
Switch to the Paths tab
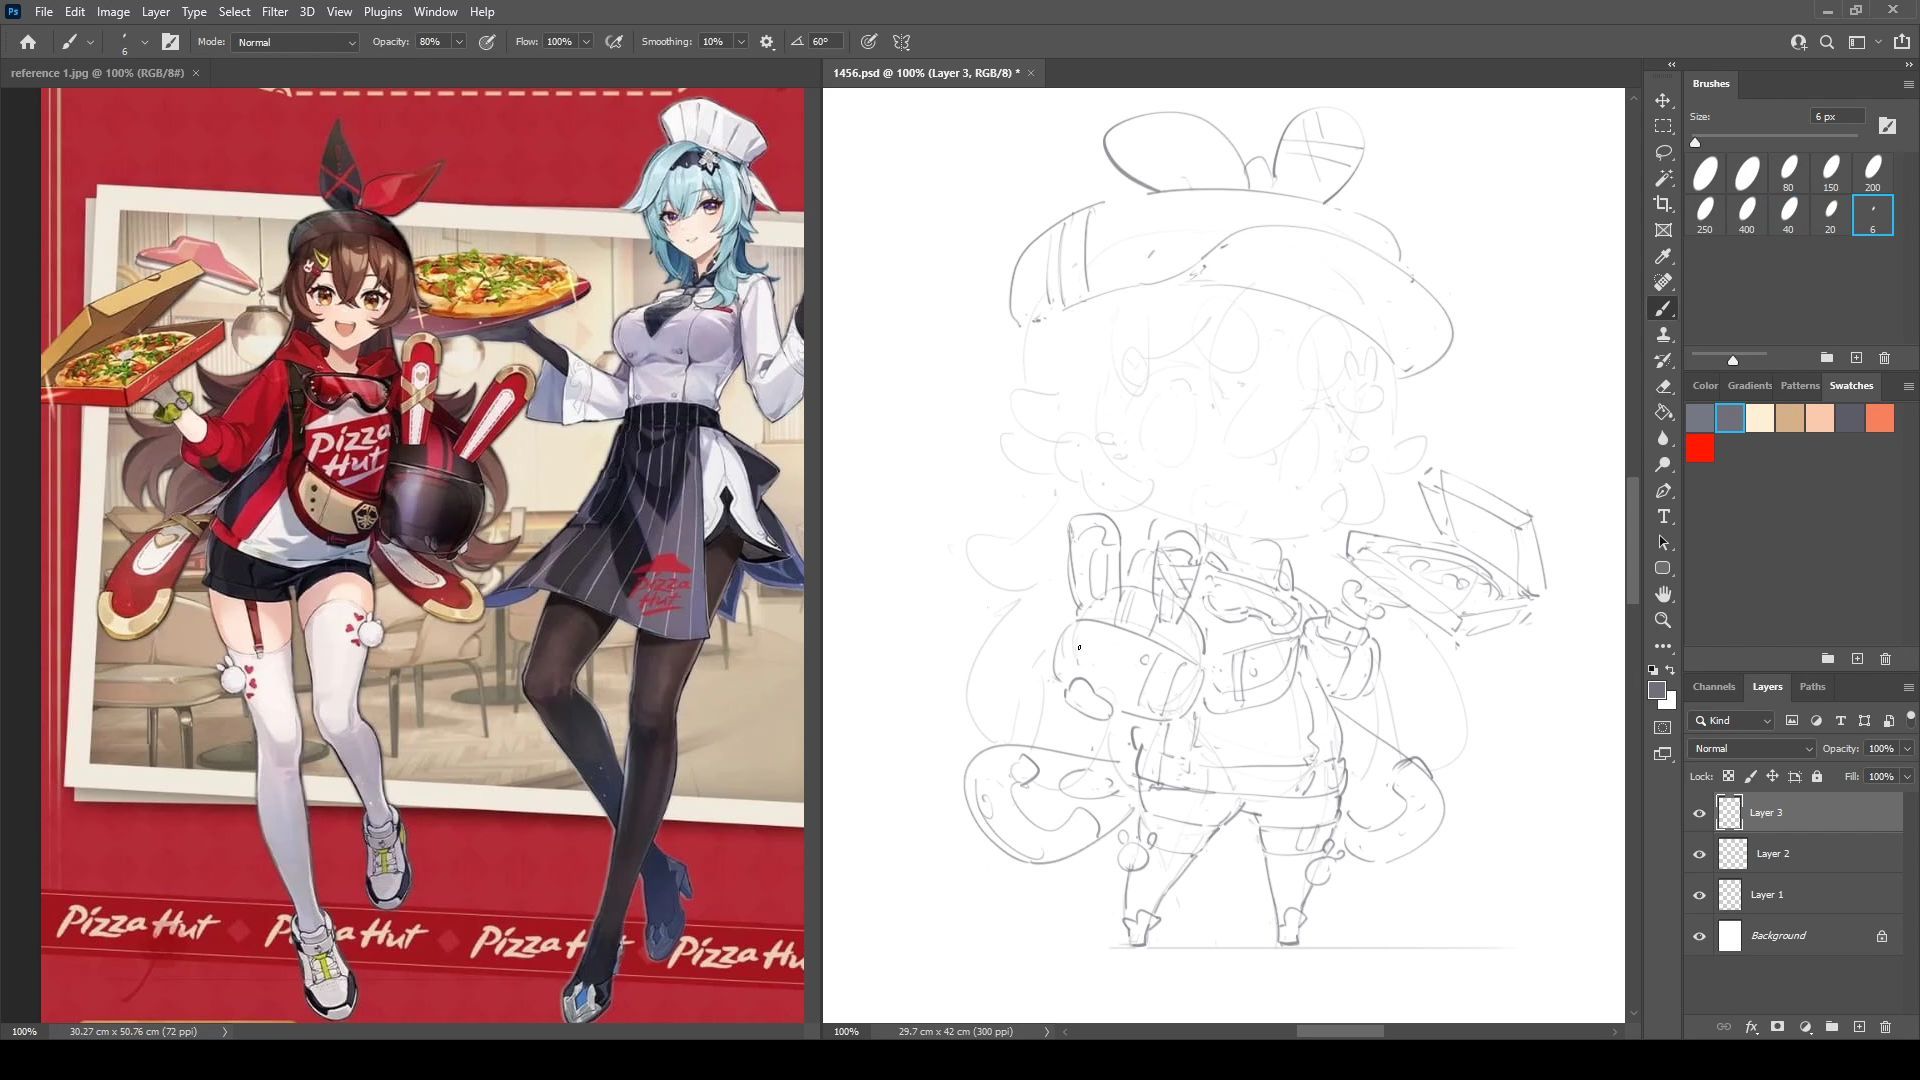(1812, 687)
